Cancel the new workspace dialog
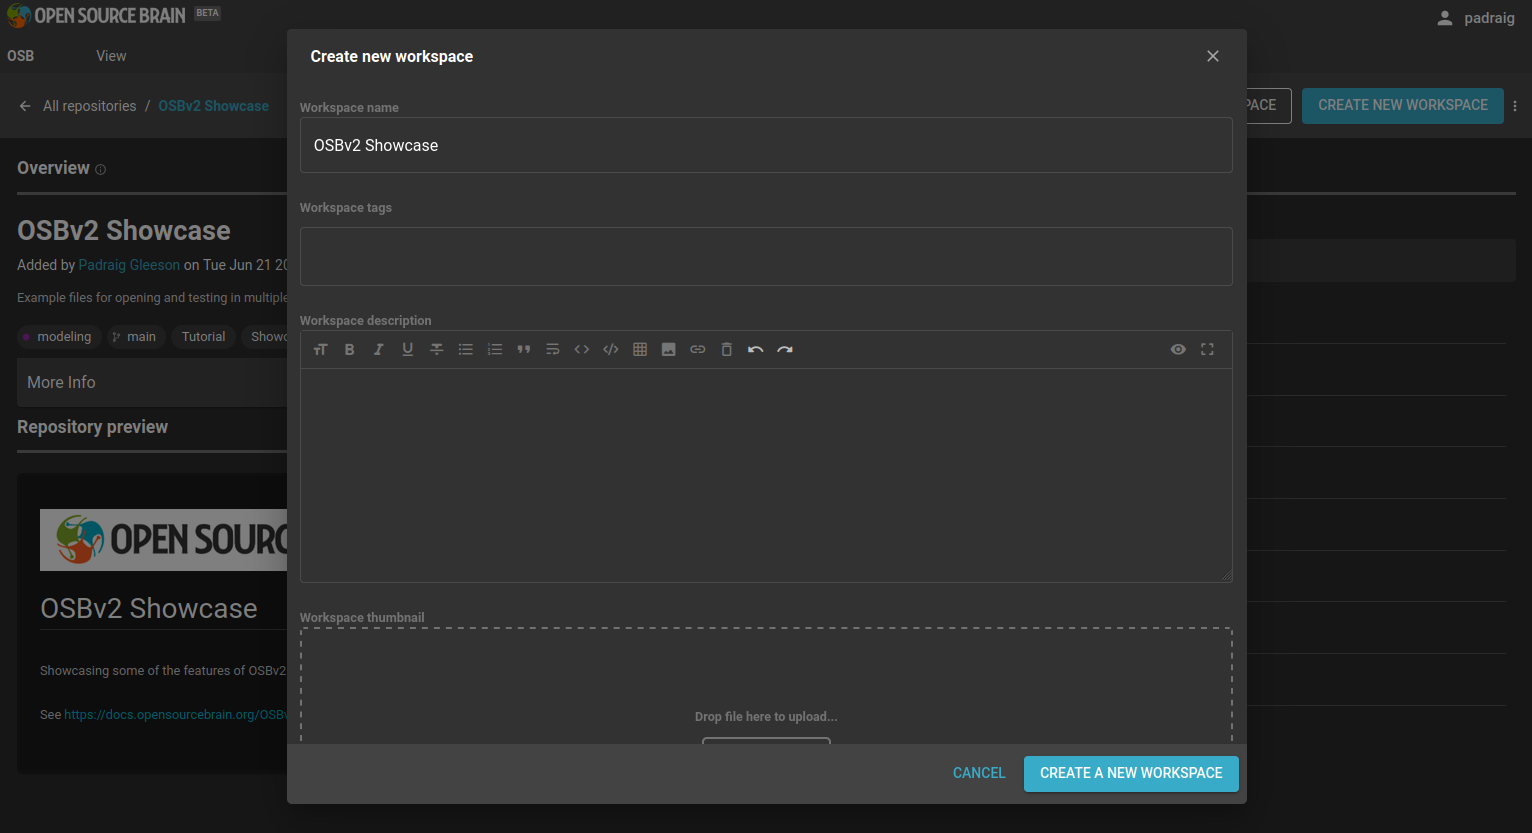The image size is (1532, 833). point(979,773)
